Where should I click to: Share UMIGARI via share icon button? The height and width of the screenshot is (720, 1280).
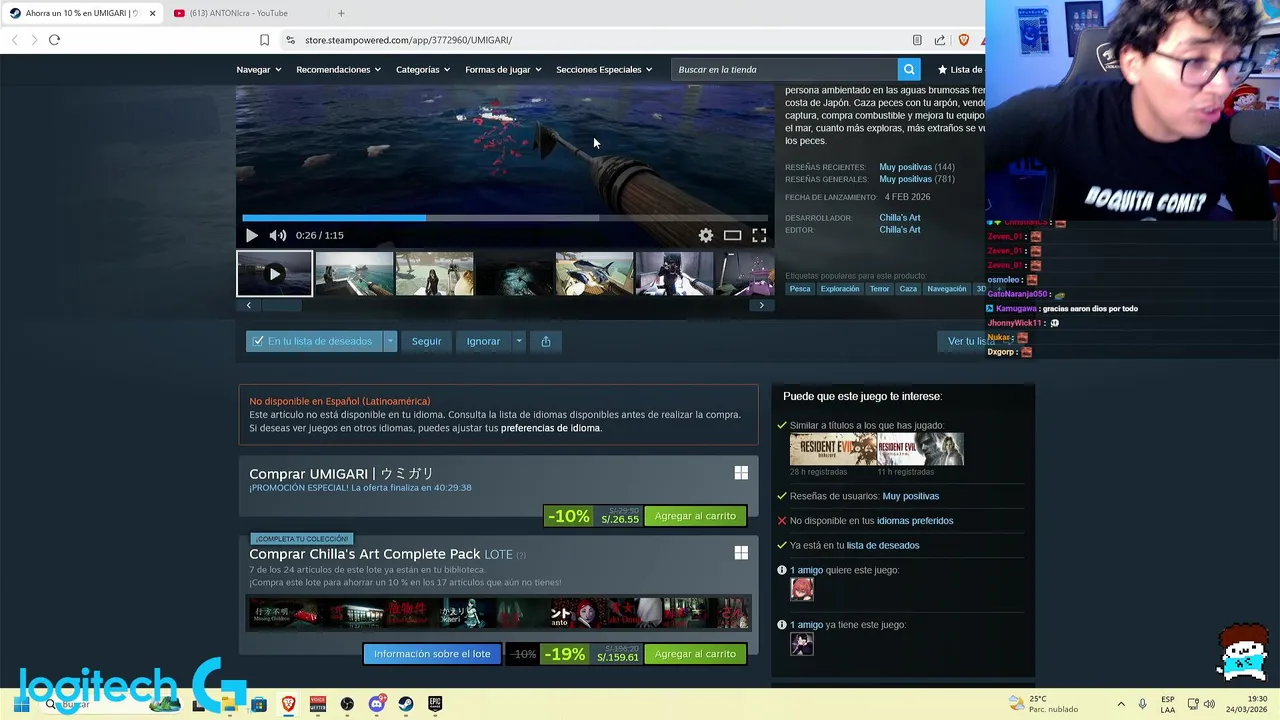[546, 341]
